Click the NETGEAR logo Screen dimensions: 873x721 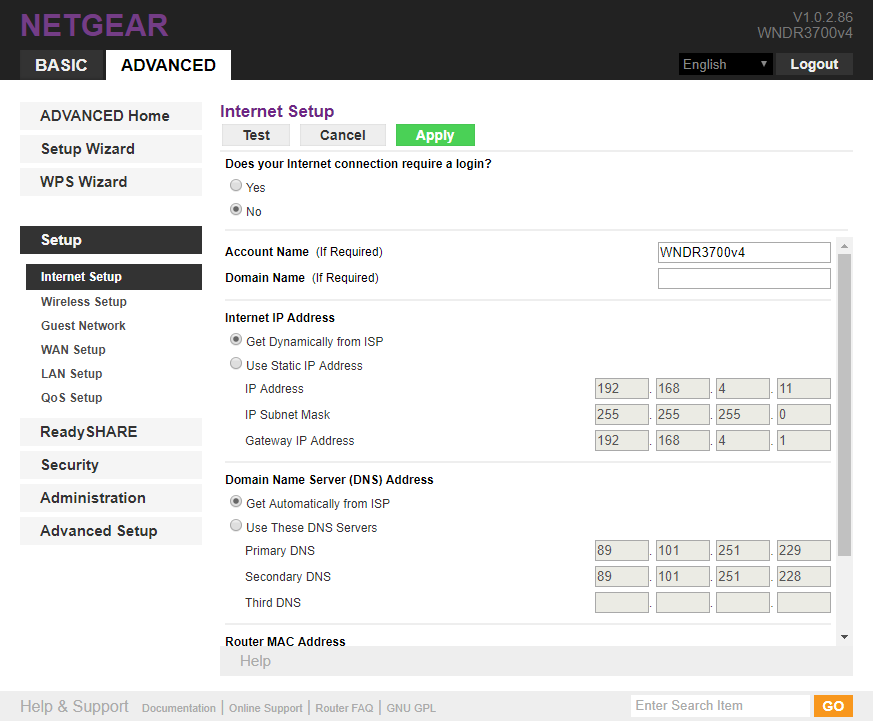tap(94, 26)
